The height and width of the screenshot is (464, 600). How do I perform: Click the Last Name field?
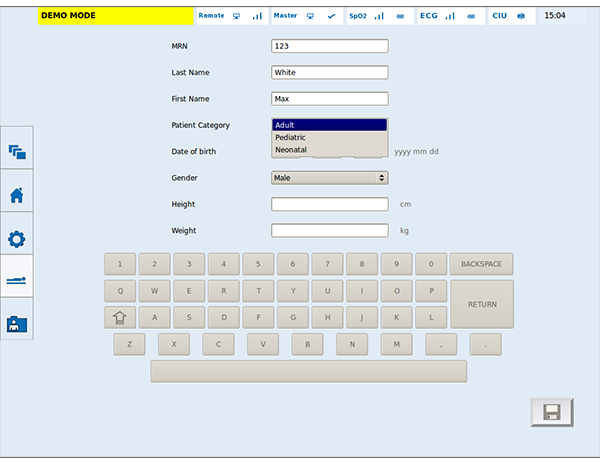coord(329,72)
